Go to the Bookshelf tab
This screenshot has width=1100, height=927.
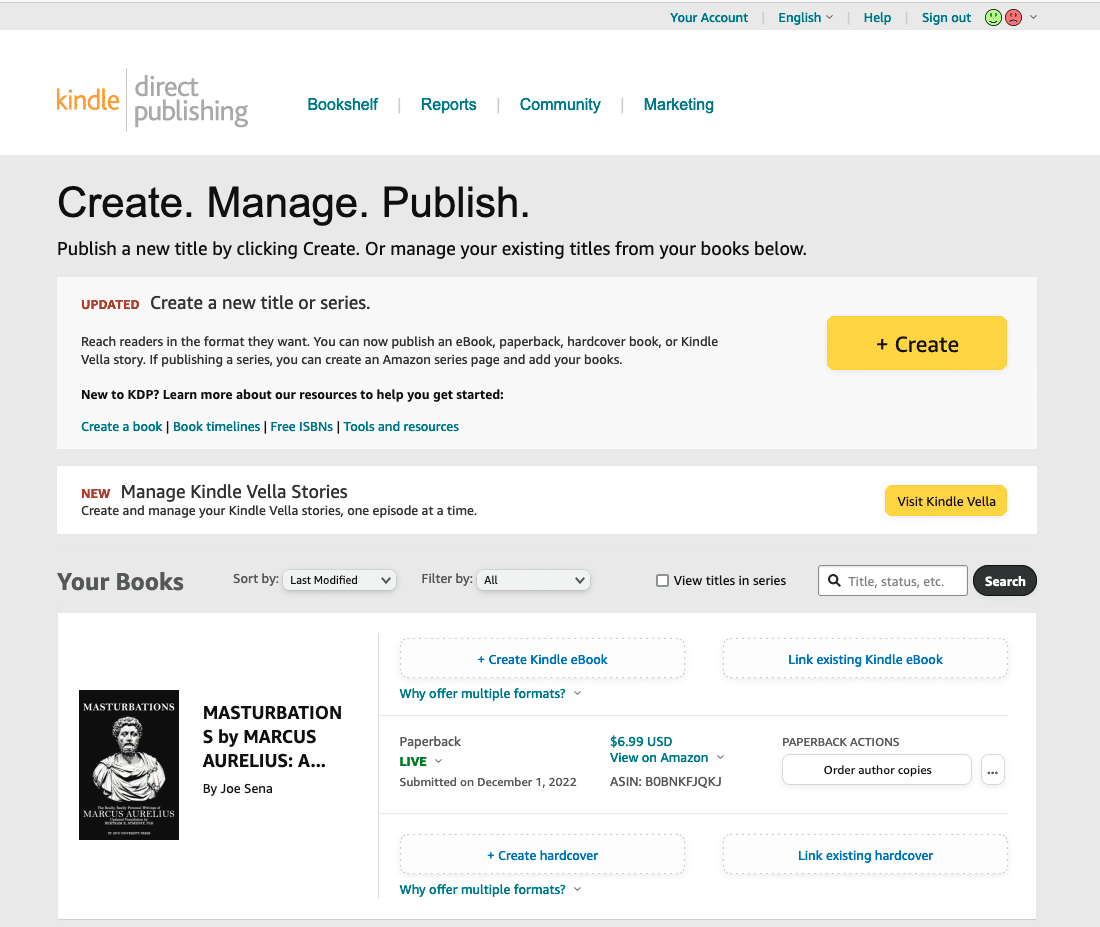(342, 105)
